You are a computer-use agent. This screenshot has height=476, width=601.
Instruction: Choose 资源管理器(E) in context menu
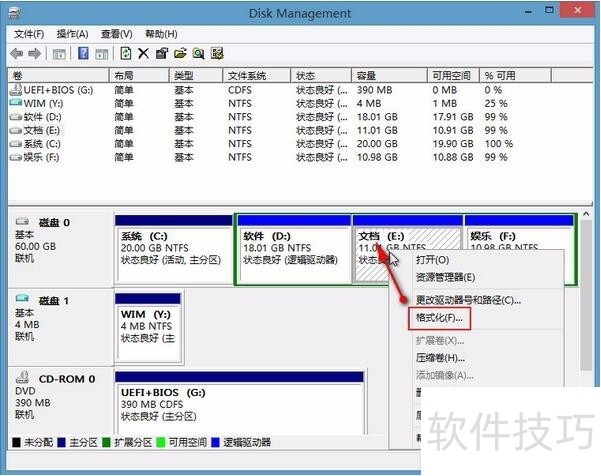(445, 277)
